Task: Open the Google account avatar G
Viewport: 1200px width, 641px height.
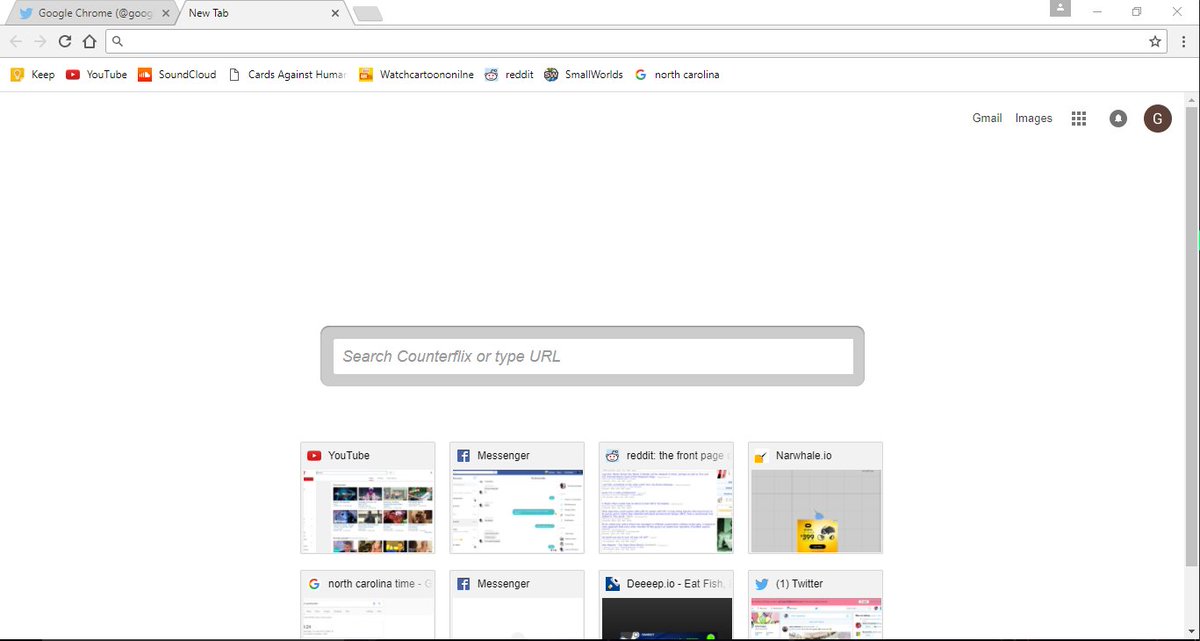Action: [1157, 118]
